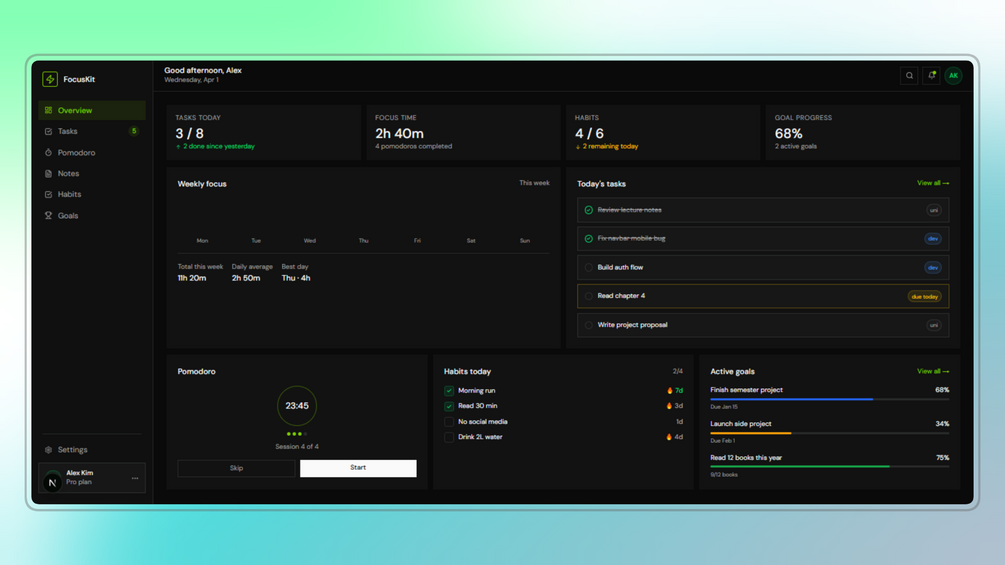Image resolution: width=1005 pixels, height=565 pixels.
Task: Click the 'Session 4 of 4' label
Action: pos(297,446)
